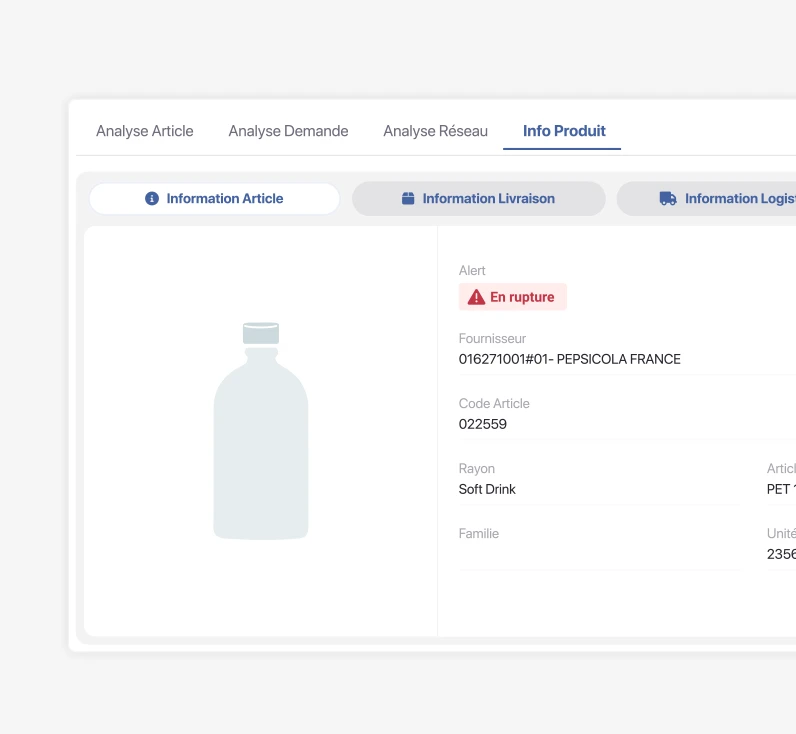This screenshot has width=796, height=734.
Task: Open the Analyse Article tab
Action: pos(145,131)
